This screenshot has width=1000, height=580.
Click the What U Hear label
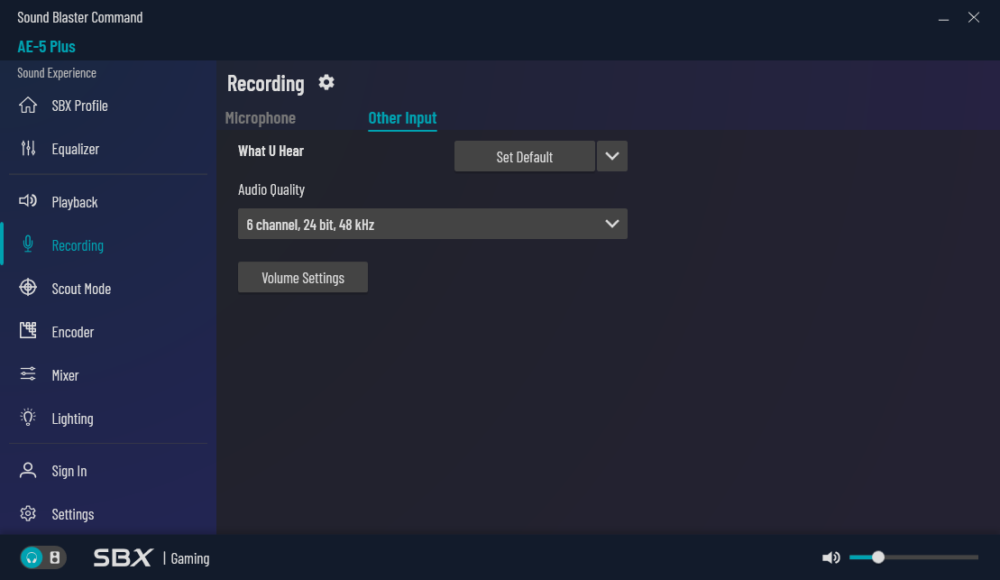[x=271, y=151]
